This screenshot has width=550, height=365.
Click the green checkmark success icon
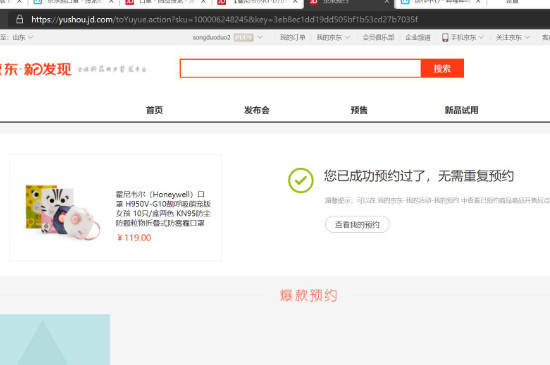click(x=301, y=180)
